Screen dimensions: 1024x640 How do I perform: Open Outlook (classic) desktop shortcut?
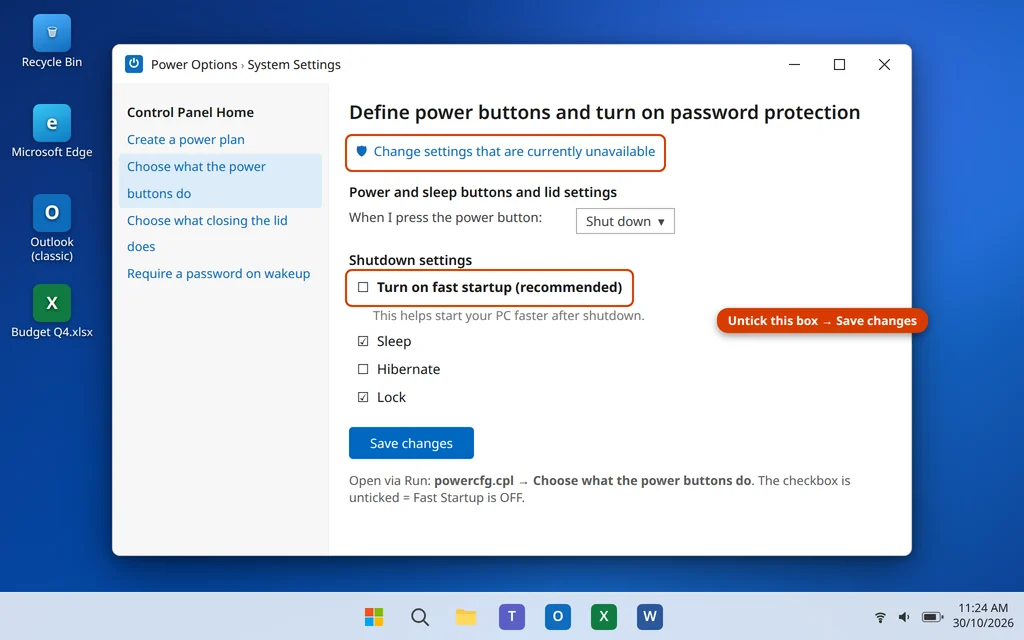52,228
